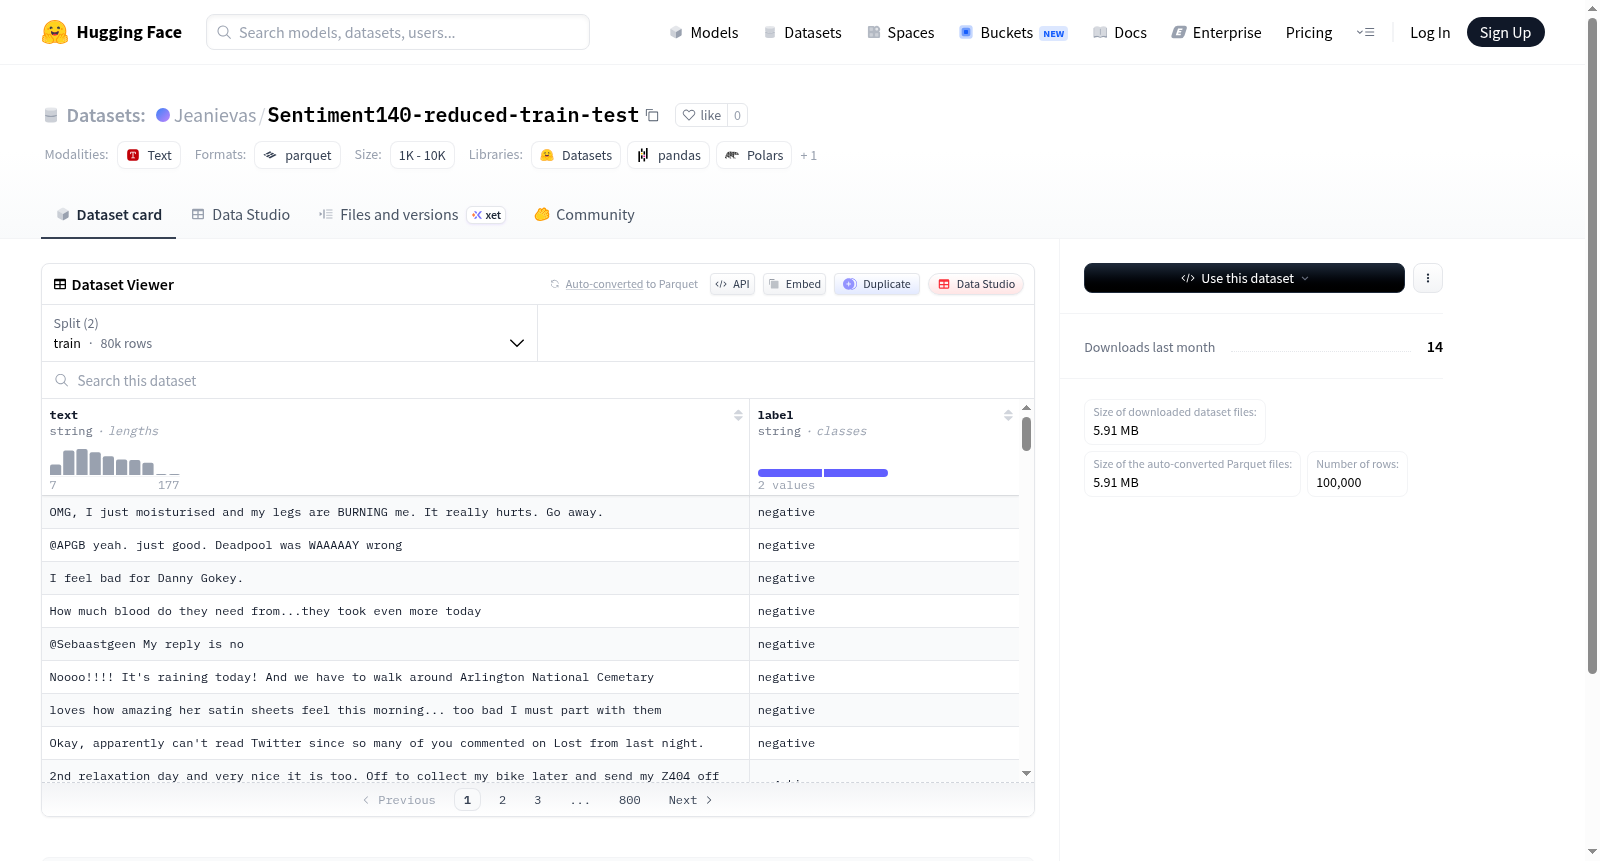This screenshot has height=861, width=1600.
Task: Open Data Studio from the viewer header
Action: click(x=976, y=284)
